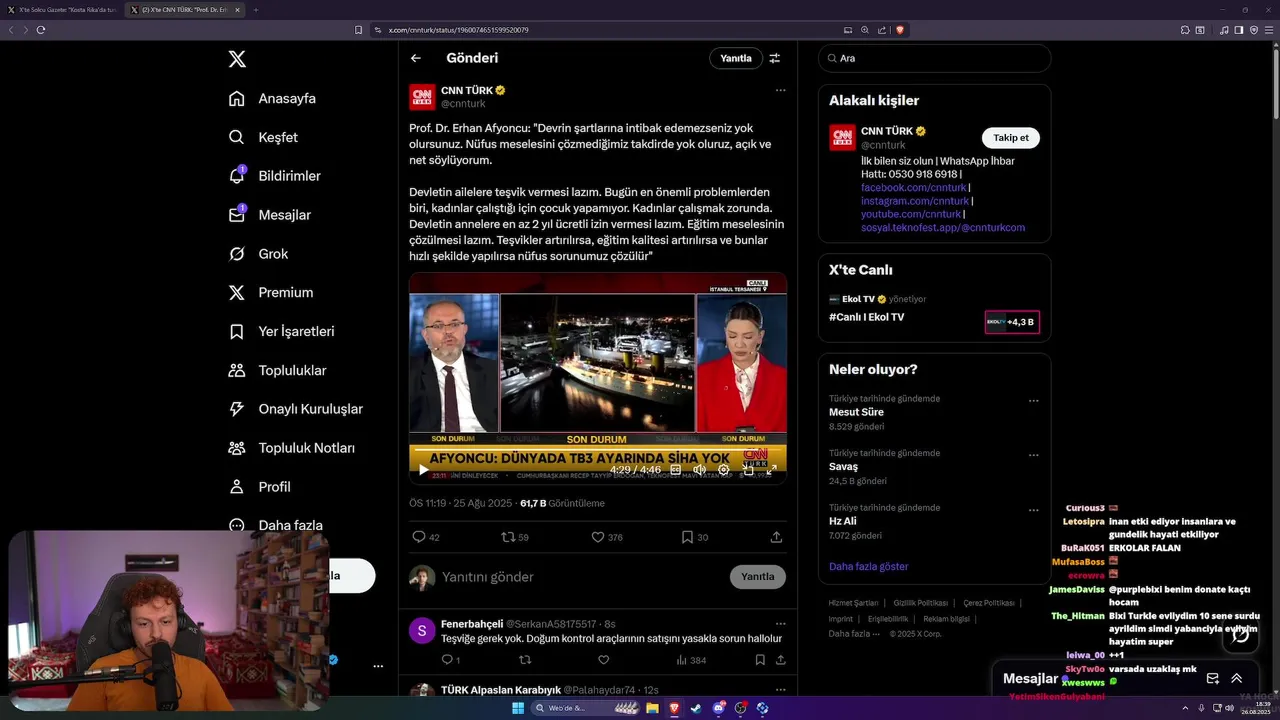Open facebook.com/cnnturk link
Image resolution: width=1280 pixels, height=720 pixels.
tap(913, 188)
